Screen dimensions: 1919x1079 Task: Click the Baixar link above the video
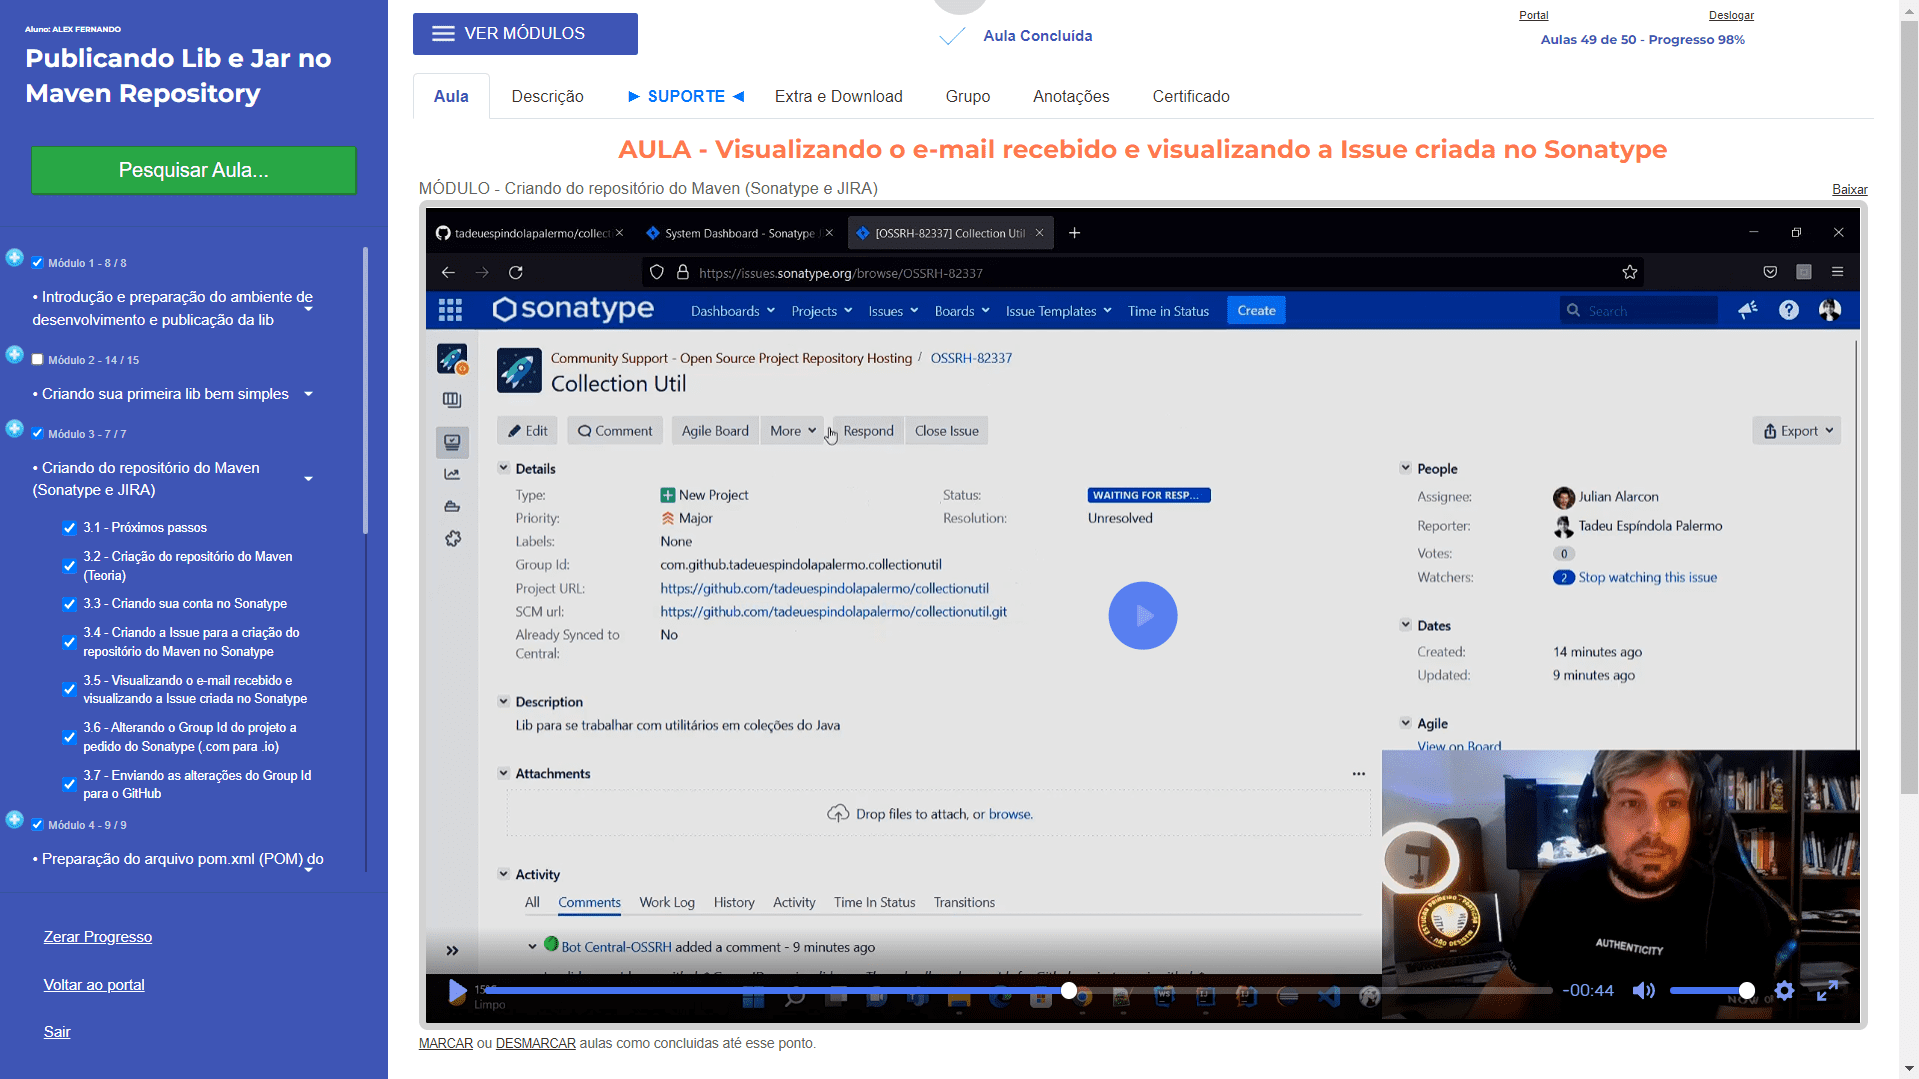pos(1849,190)
